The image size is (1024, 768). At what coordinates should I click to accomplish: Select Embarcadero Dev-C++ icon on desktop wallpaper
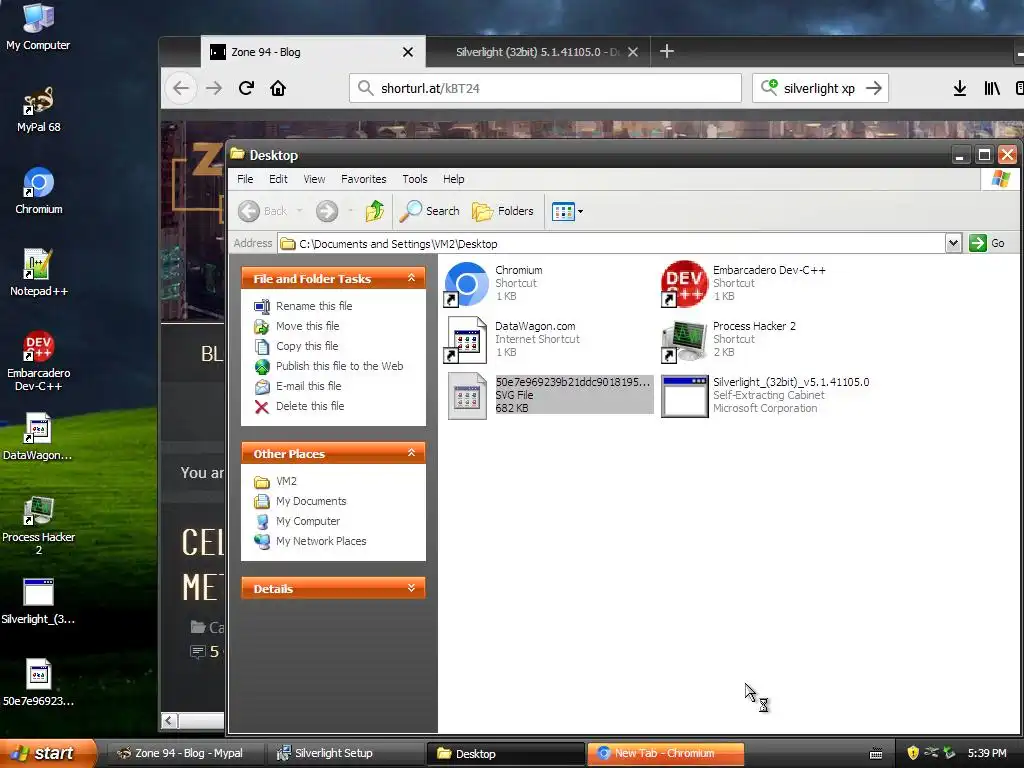(38, 361)
